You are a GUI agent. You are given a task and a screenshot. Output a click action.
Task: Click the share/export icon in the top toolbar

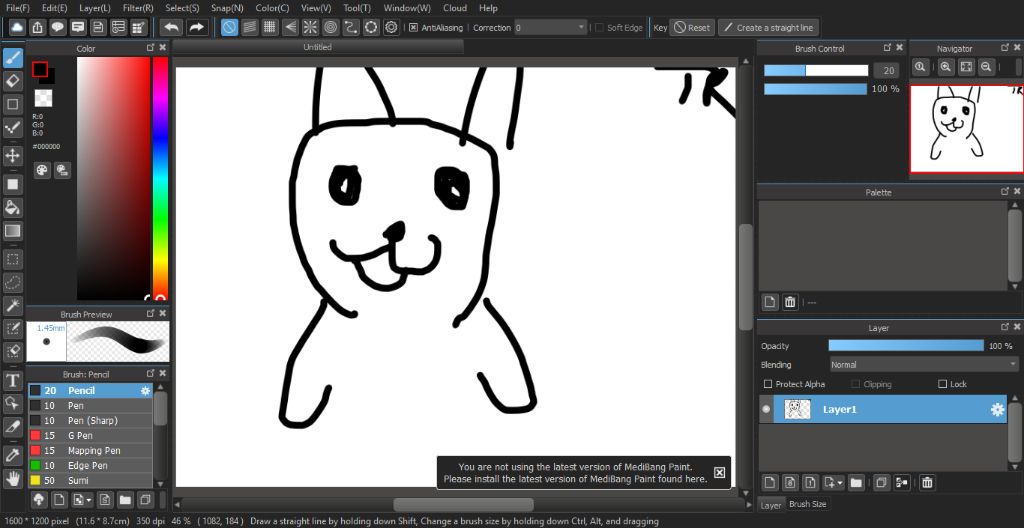click(37, 27)
